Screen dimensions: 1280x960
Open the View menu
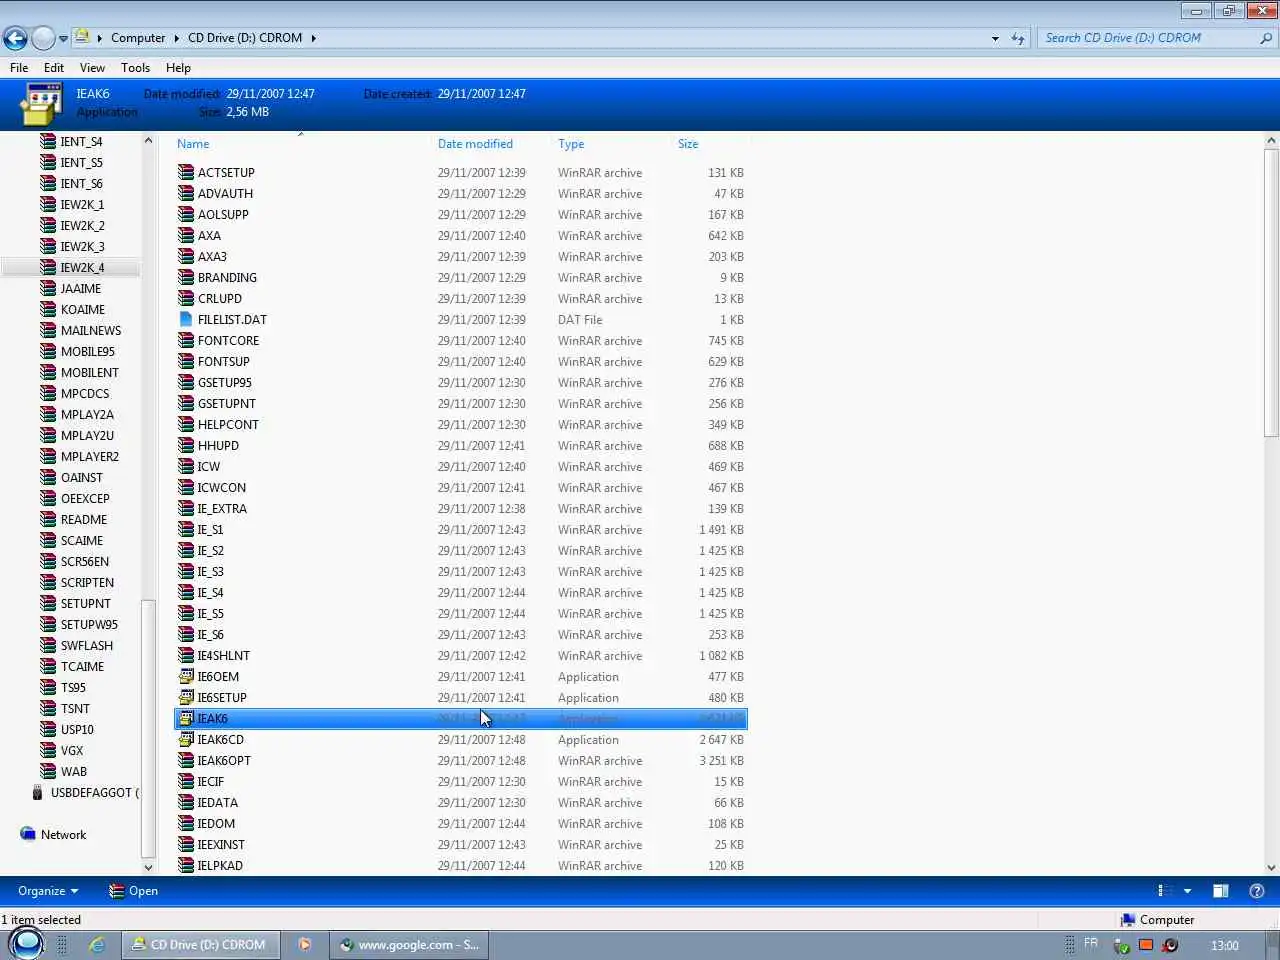click(92, 68)
